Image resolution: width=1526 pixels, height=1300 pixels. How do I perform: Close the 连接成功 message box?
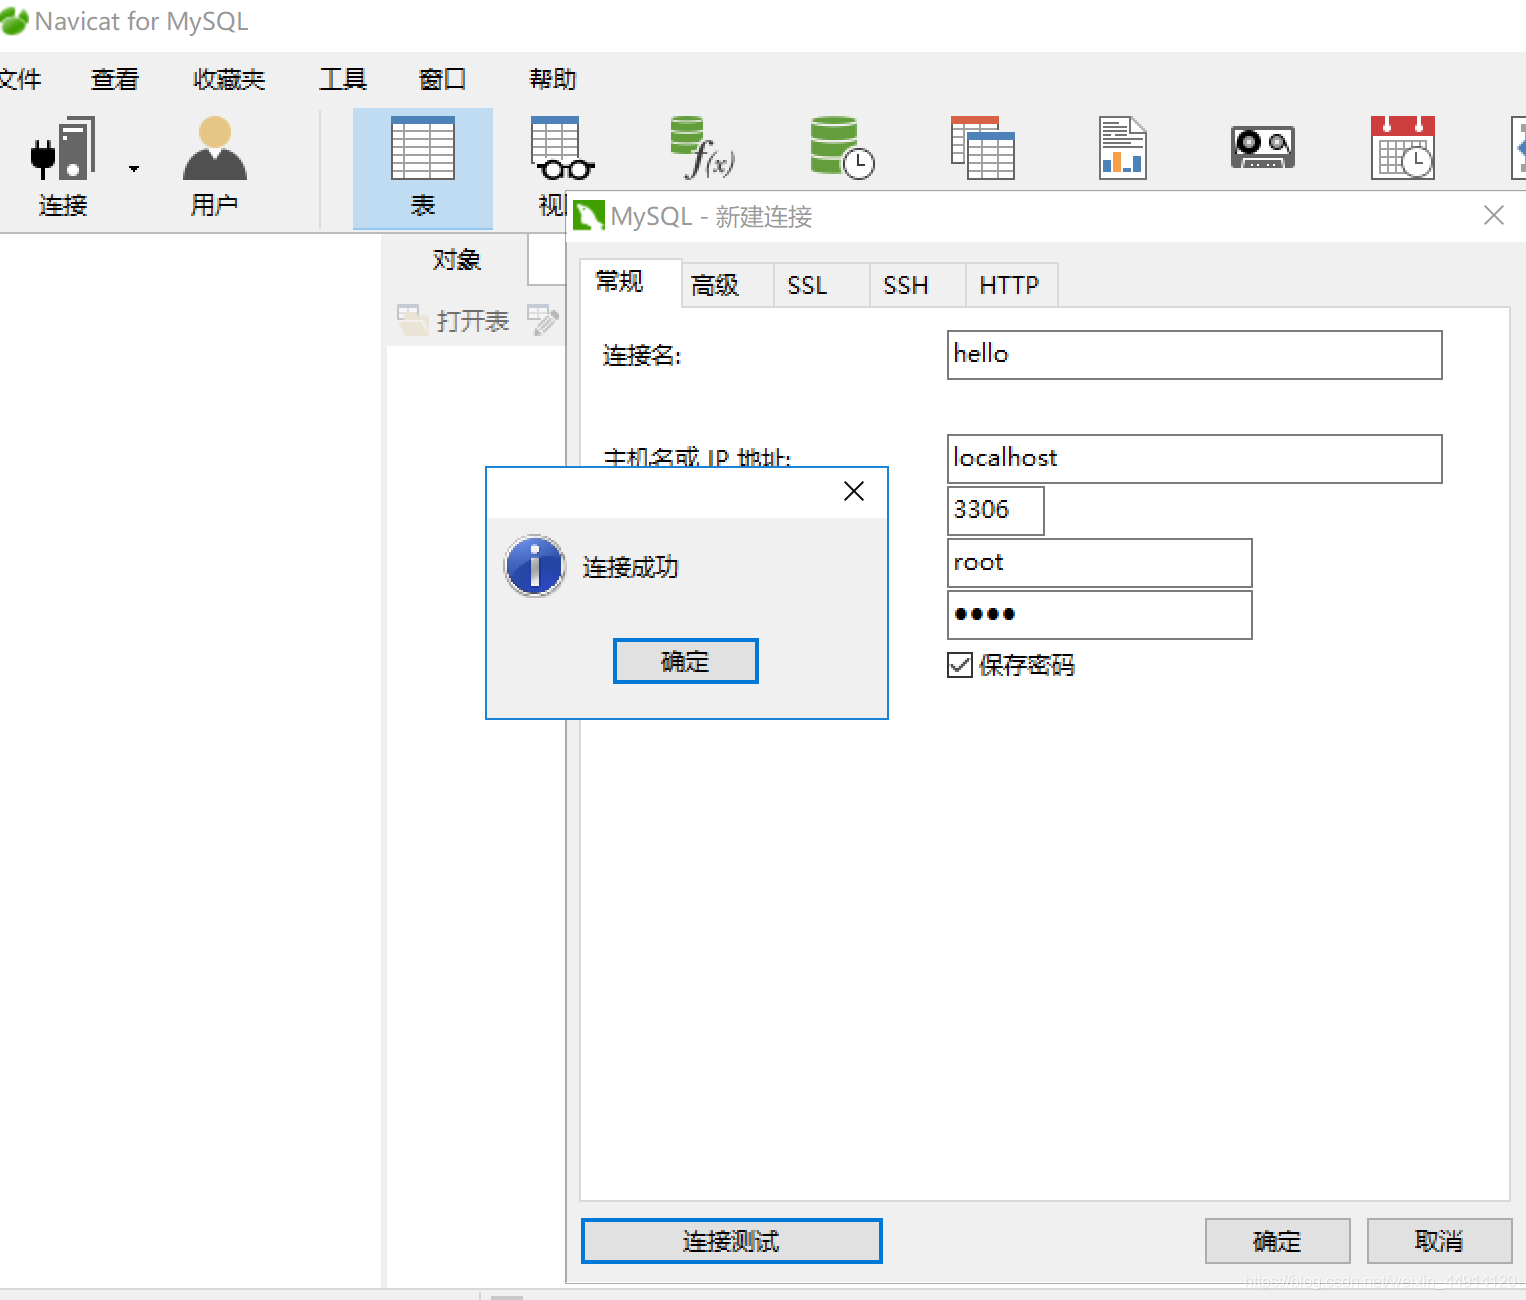854,491
